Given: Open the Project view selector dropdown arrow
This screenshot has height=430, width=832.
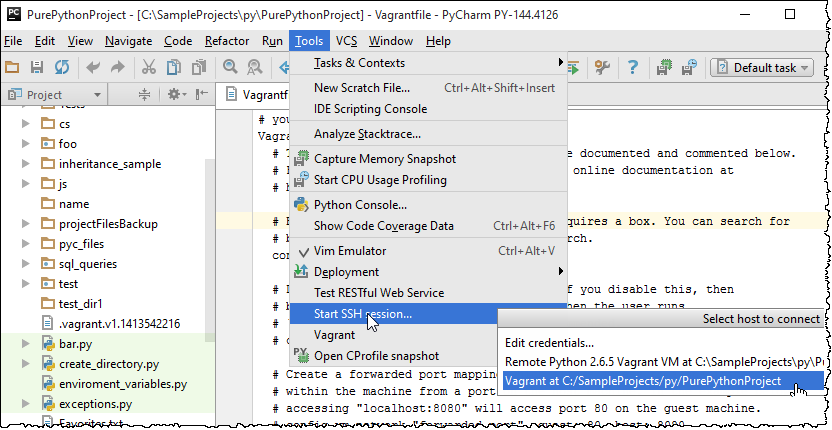Looking at the screenshot, I should (97, 95).
